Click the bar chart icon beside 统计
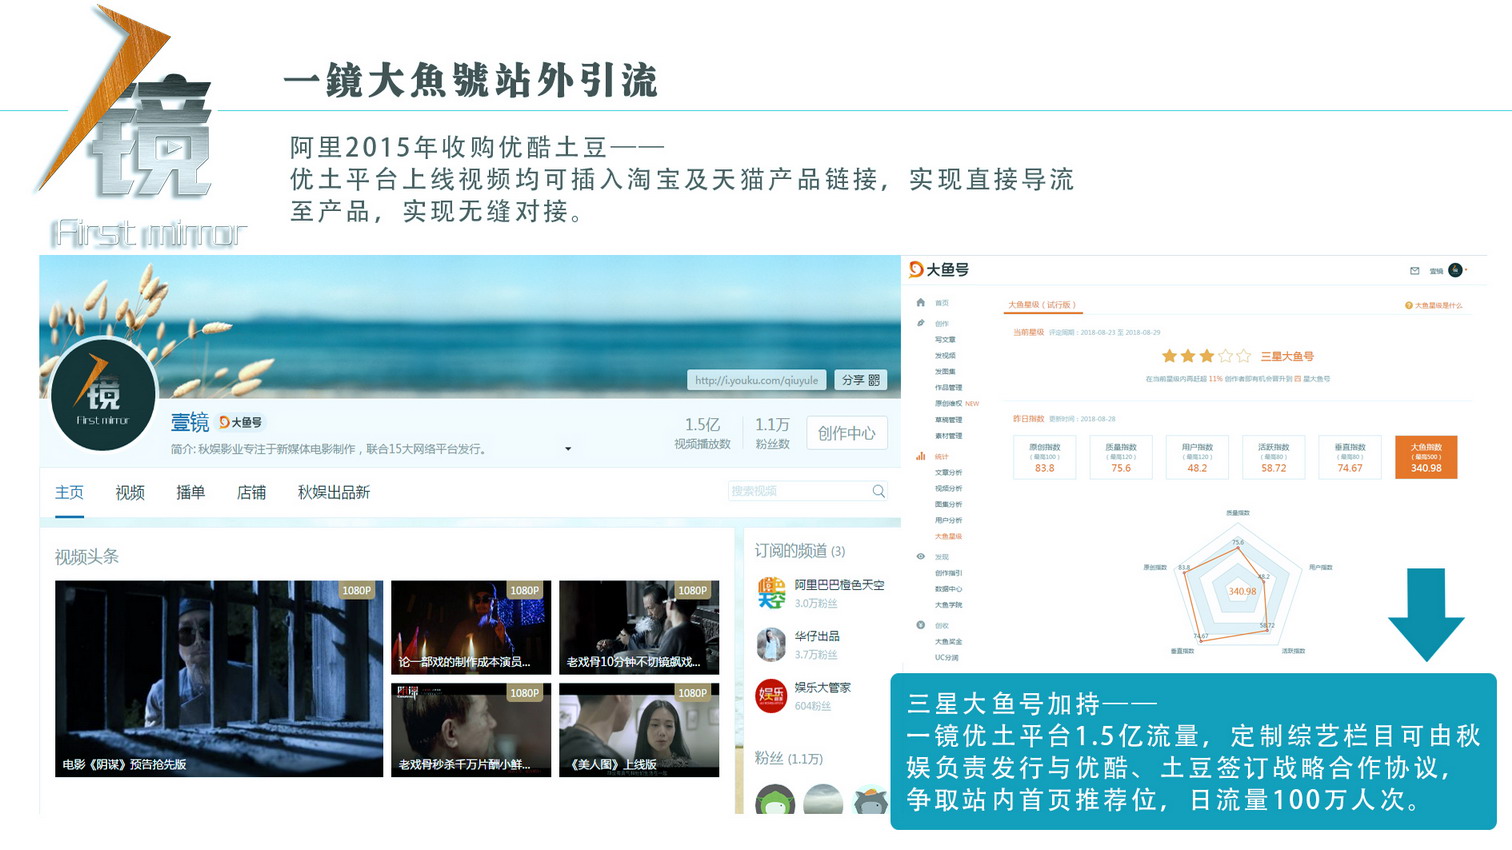 (920, 456)
